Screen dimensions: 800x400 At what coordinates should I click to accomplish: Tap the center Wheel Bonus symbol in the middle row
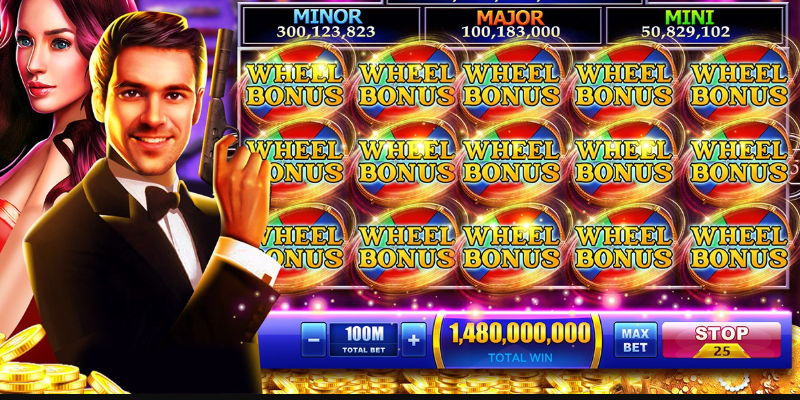[511, 161]
